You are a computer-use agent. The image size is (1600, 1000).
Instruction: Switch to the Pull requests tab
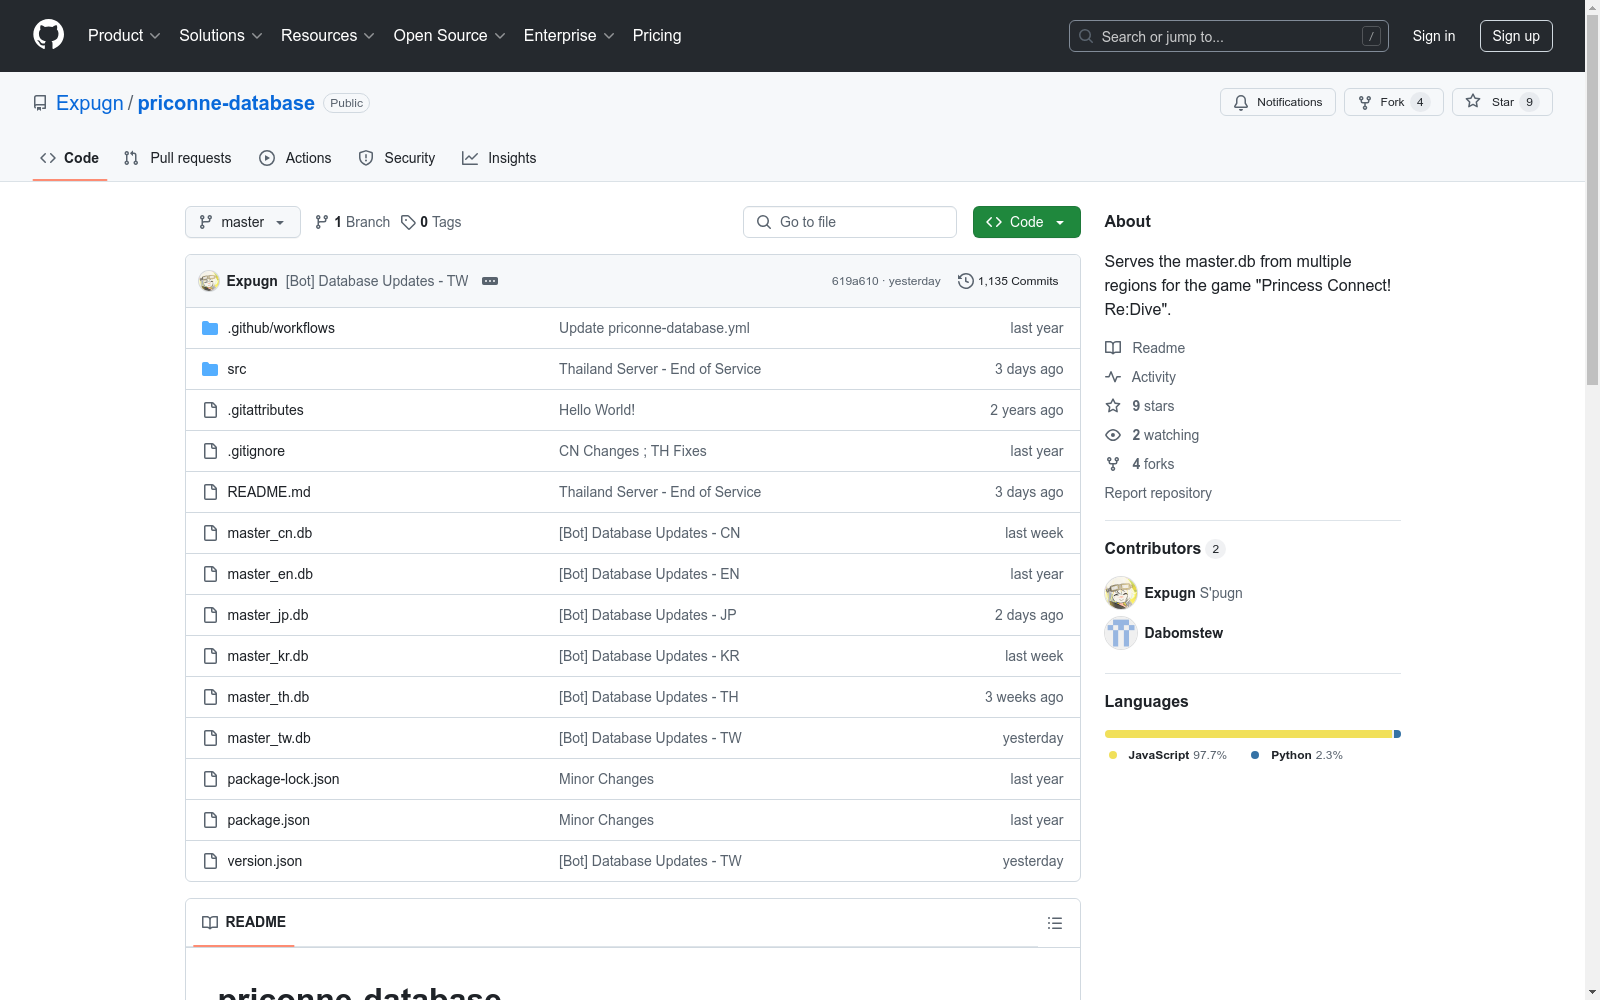[178, 158]
